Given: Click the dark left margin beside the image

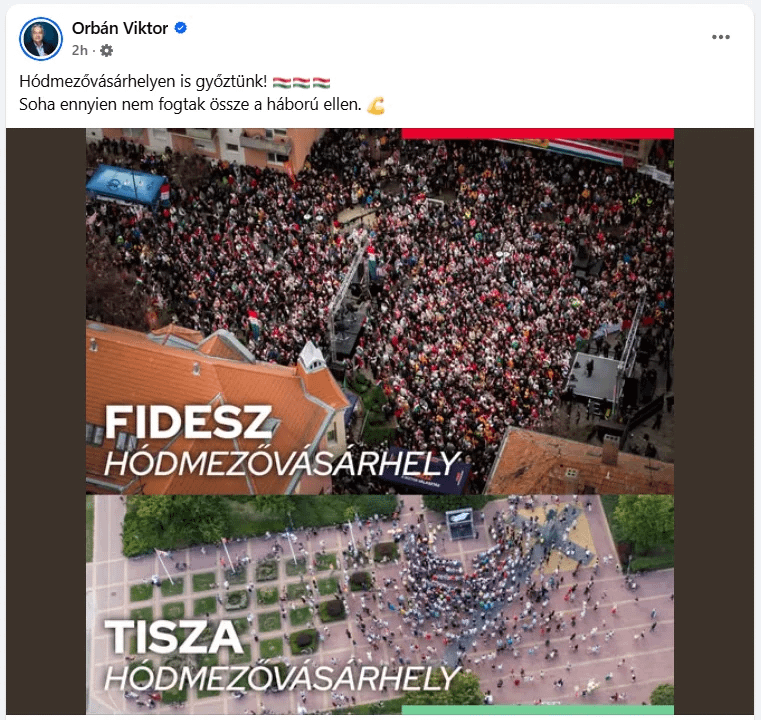Looking at the screenshot, I should click(46, 421).
